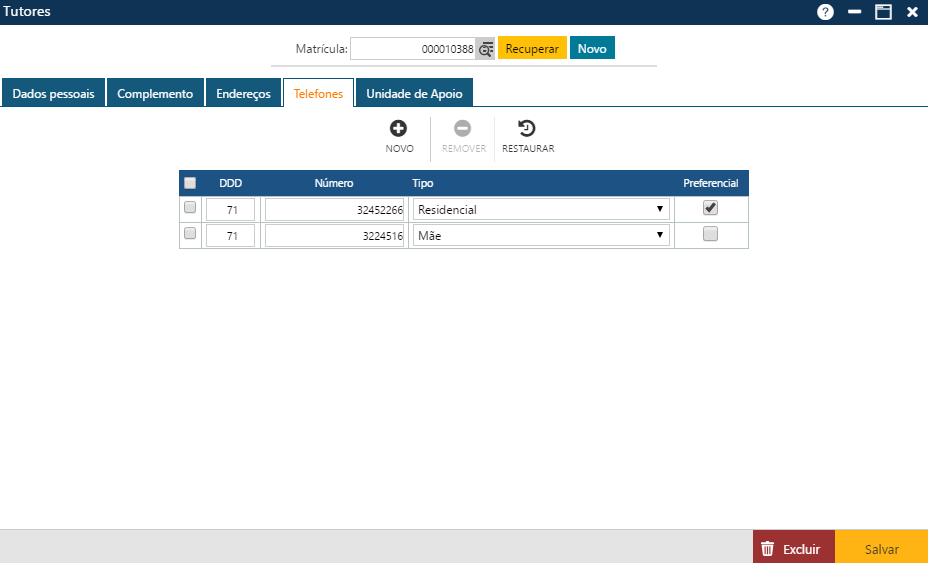Click the RESTAURAR history icon
Image resolution: width=928 pixels, height=565 pixels.
point(527,128)
